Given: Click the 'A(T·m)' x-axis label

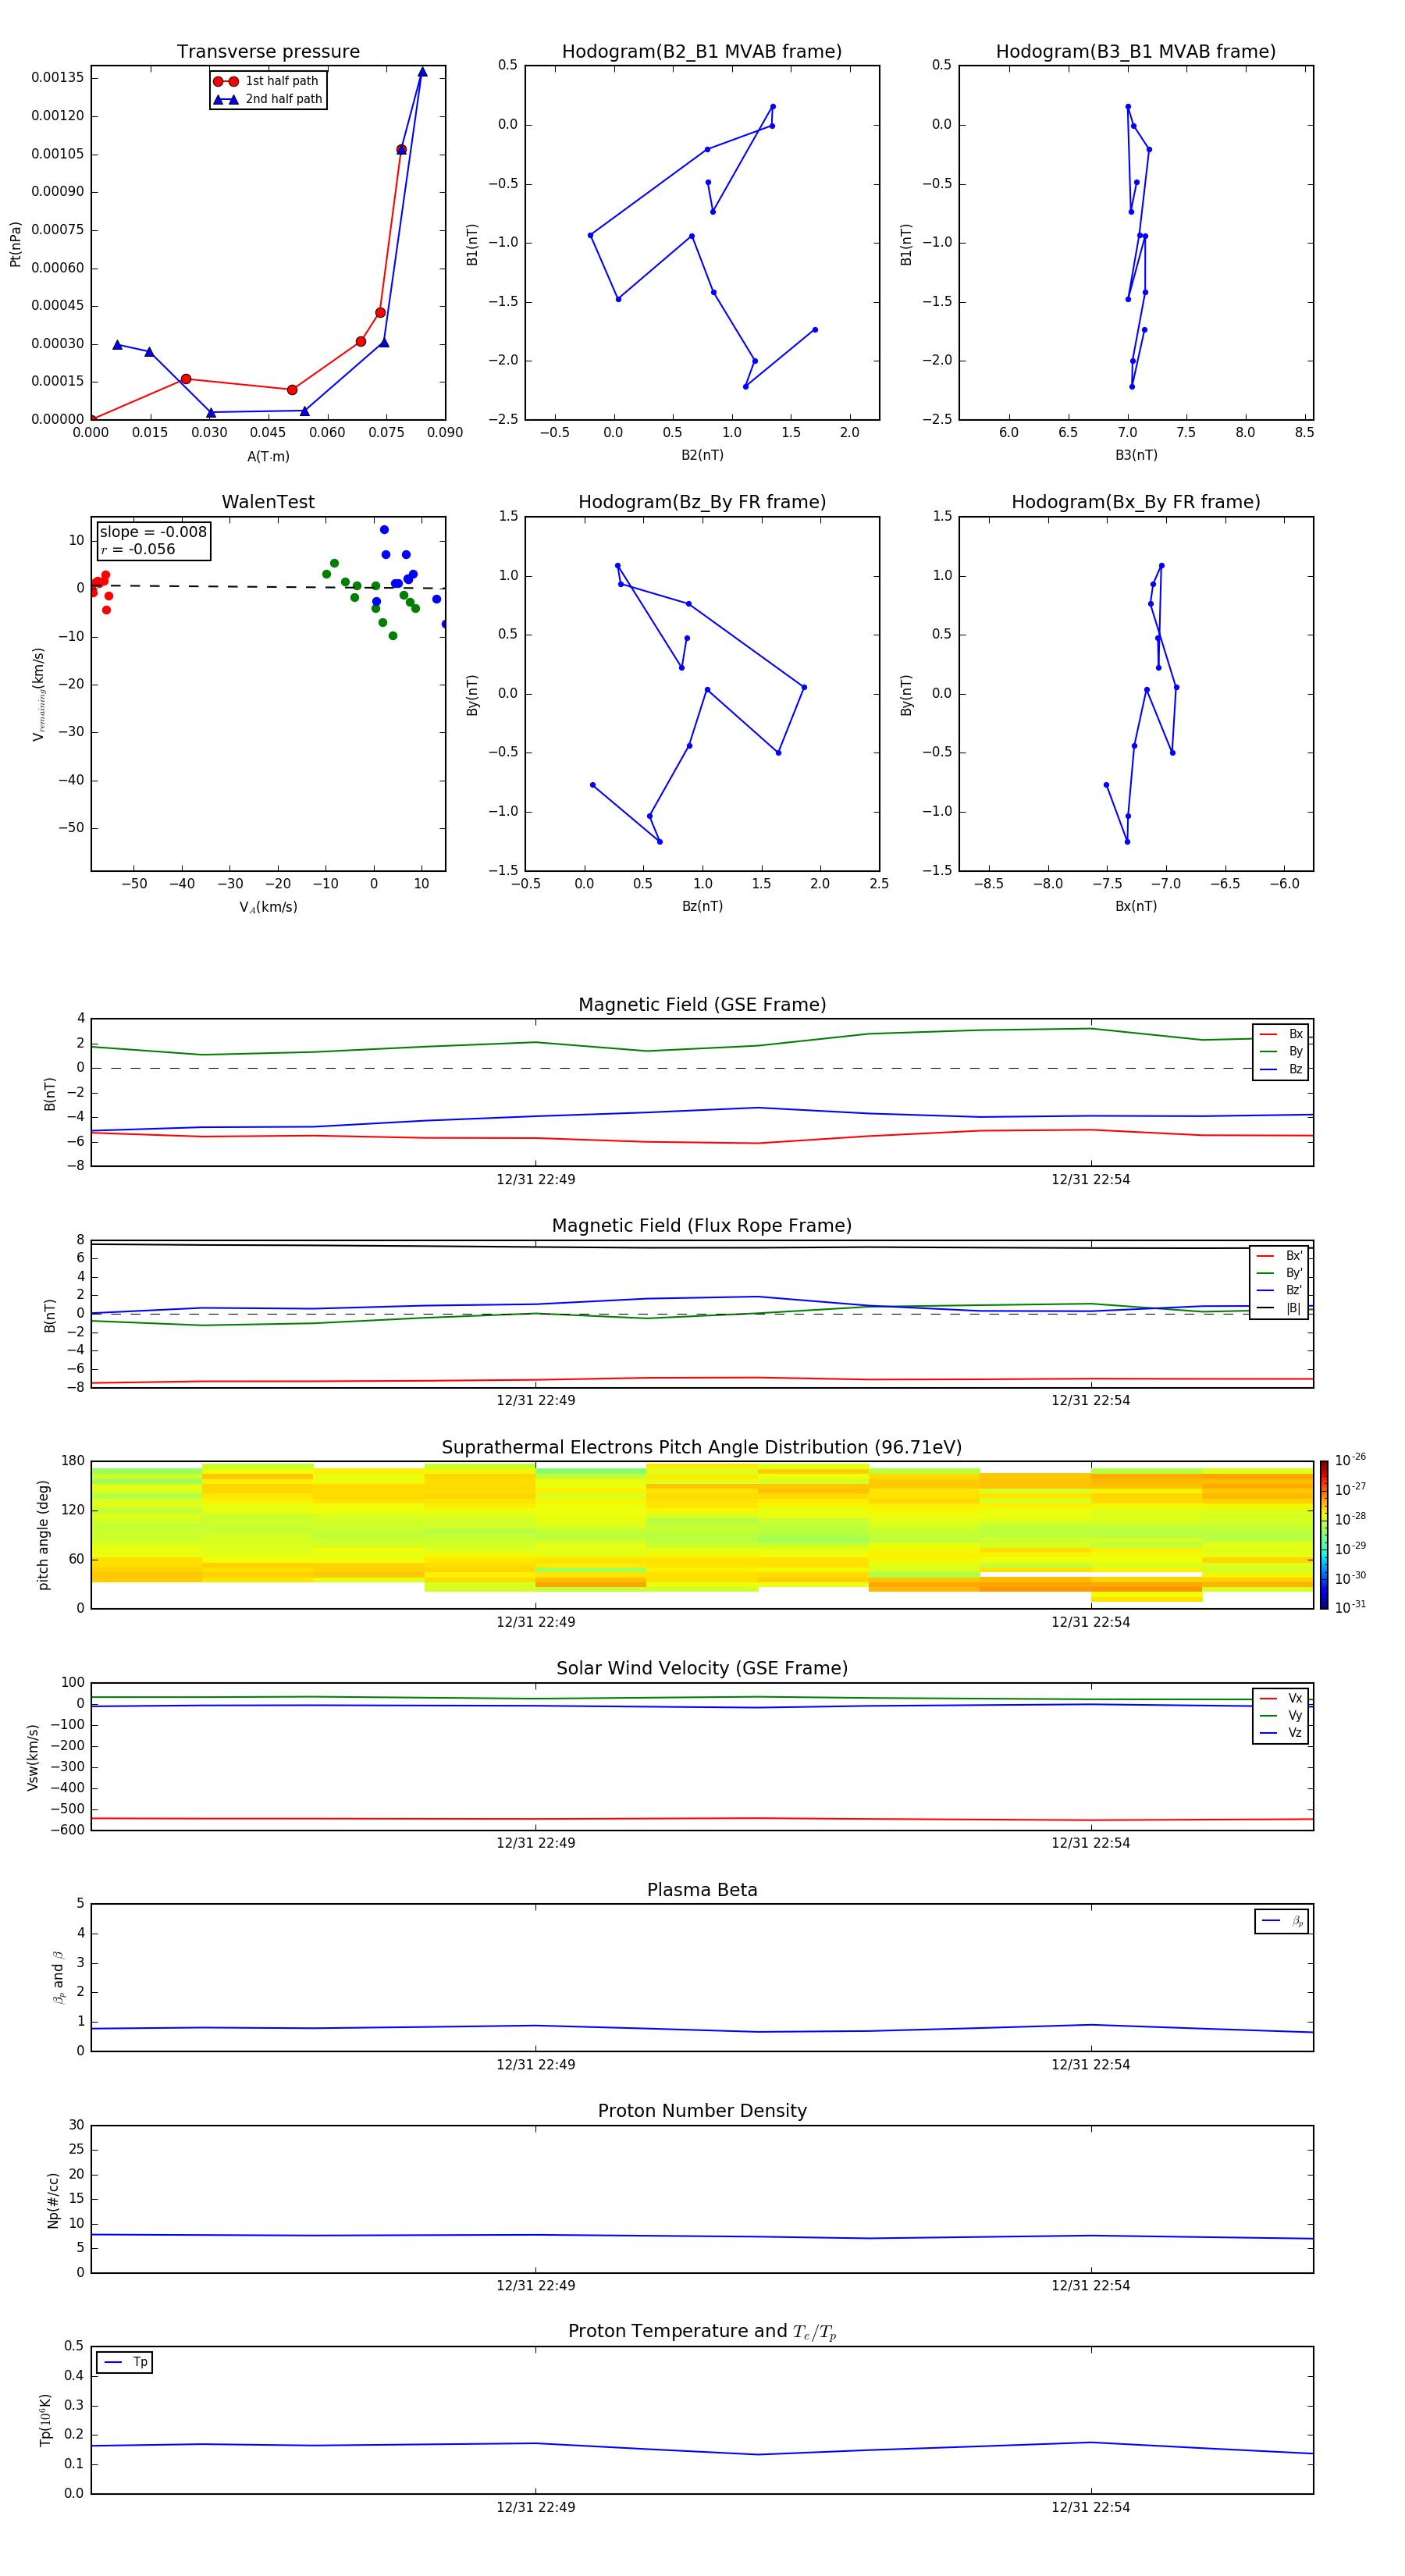Looking at the screenshot, I should [268, 457].
